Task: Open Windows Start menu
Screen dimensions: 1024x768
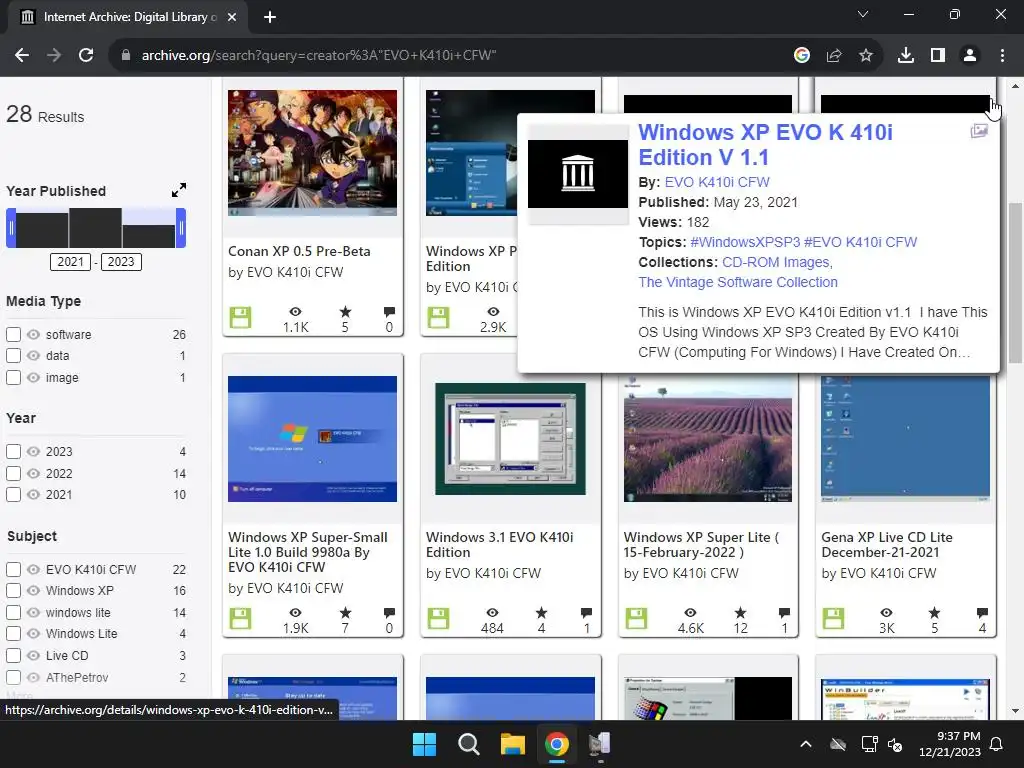Action: click(x=424, y=744)
